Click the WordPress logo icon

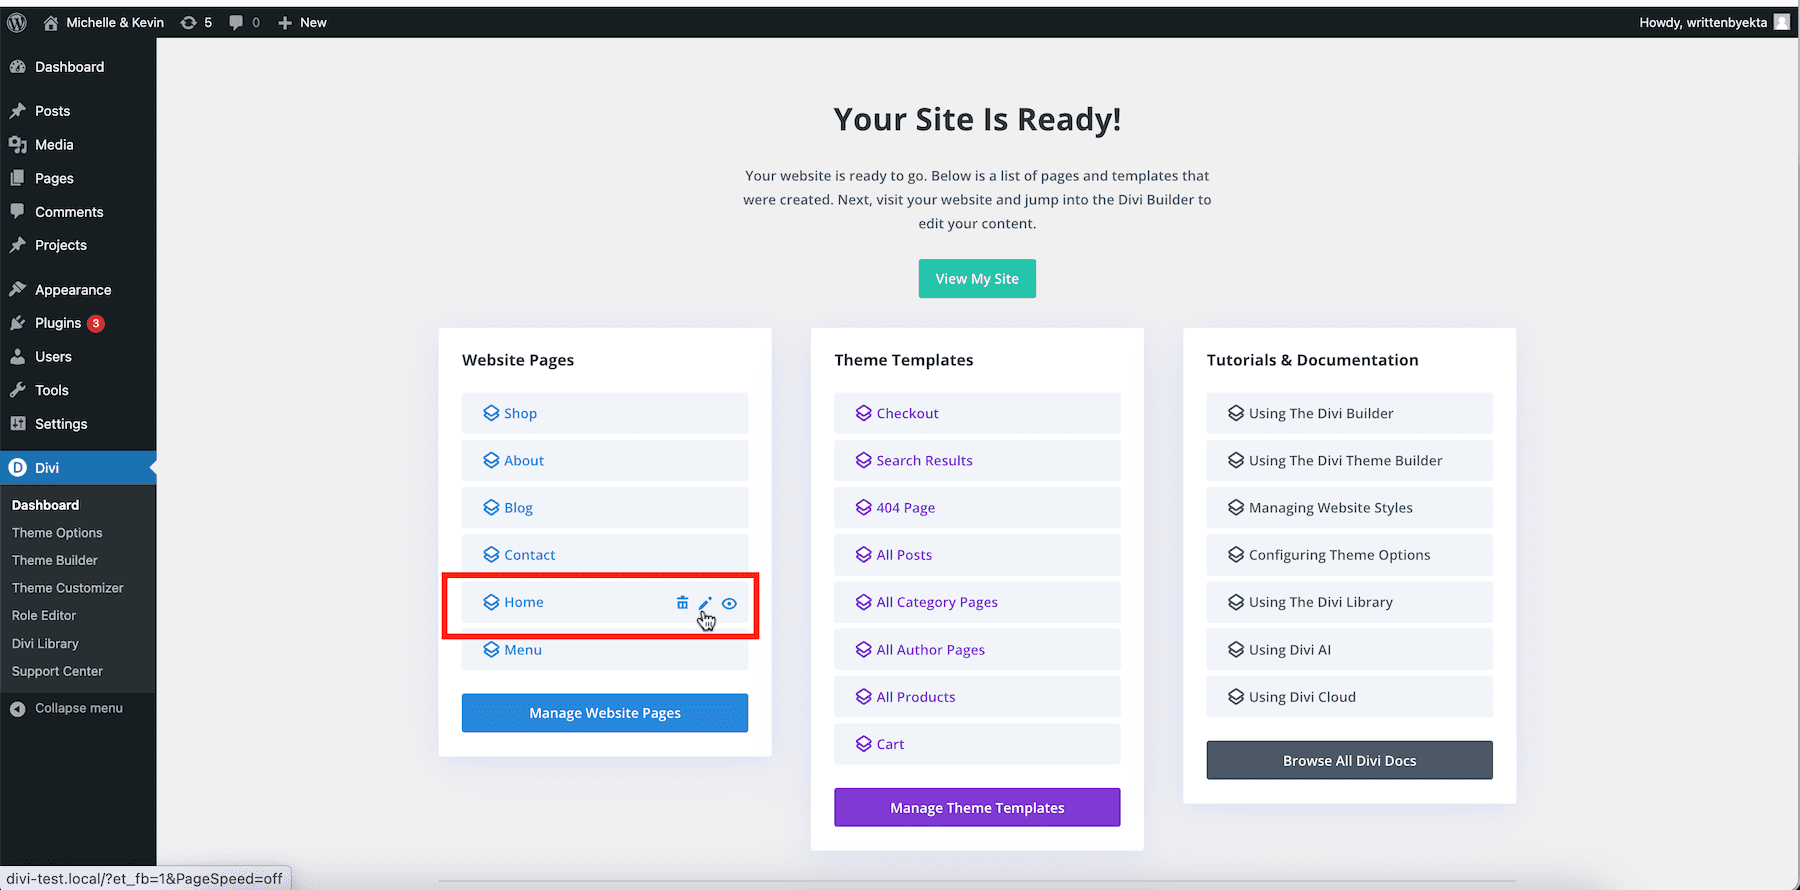17,22
